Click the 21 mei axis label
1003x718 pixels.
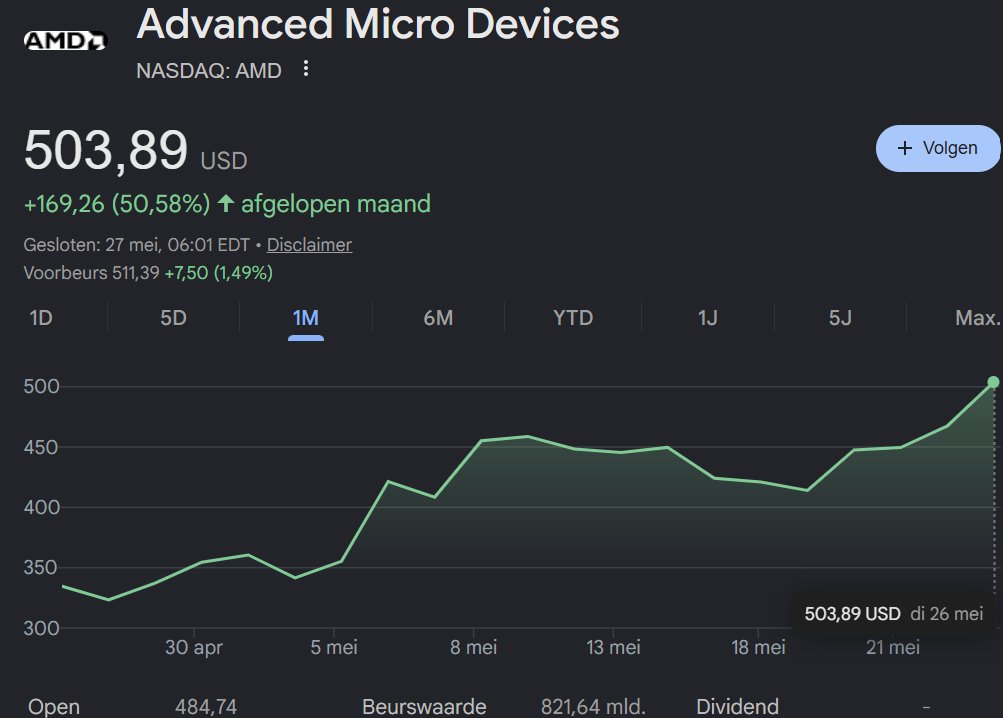[x=893, y=647]
